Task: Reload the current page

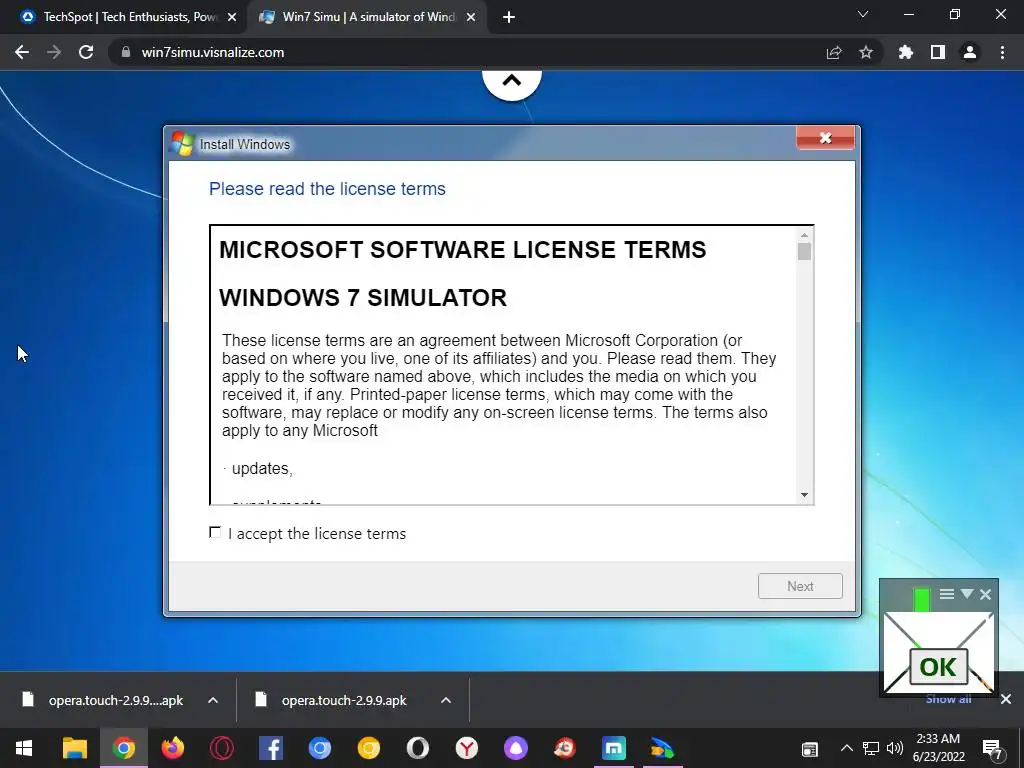Action: click(x=86, y=52)
